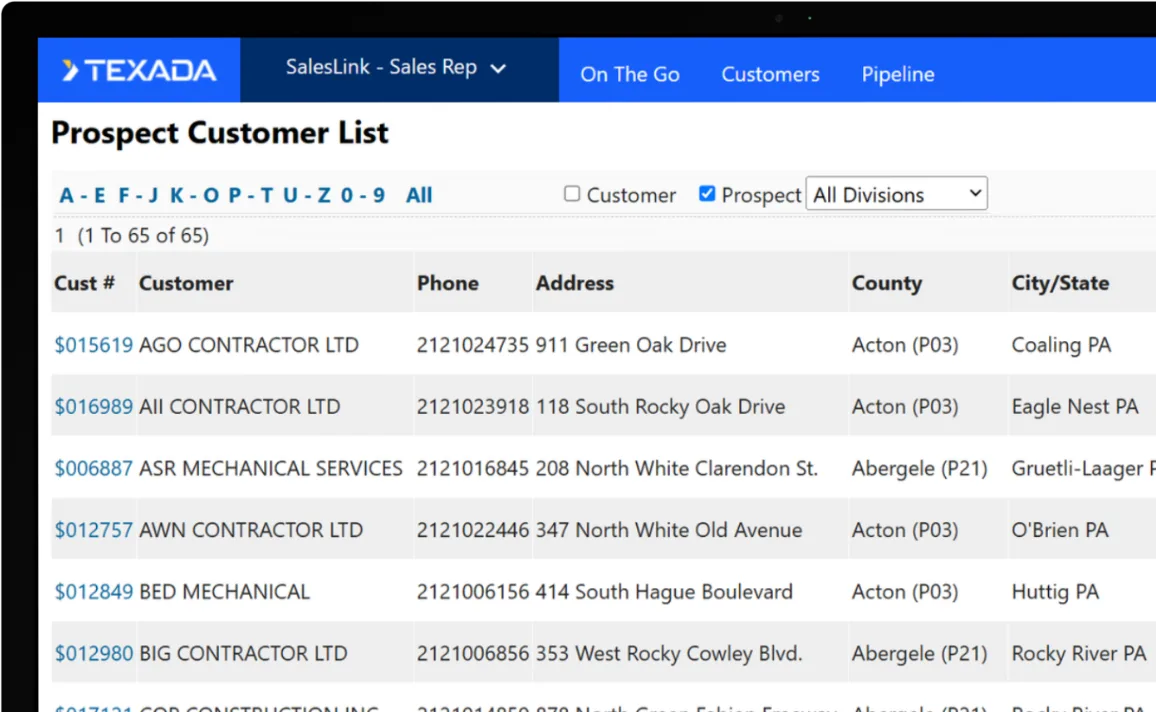The image size is (1156, 712).
Task: Select BED MECHANICAL customer name
Action: click(224, 592)
